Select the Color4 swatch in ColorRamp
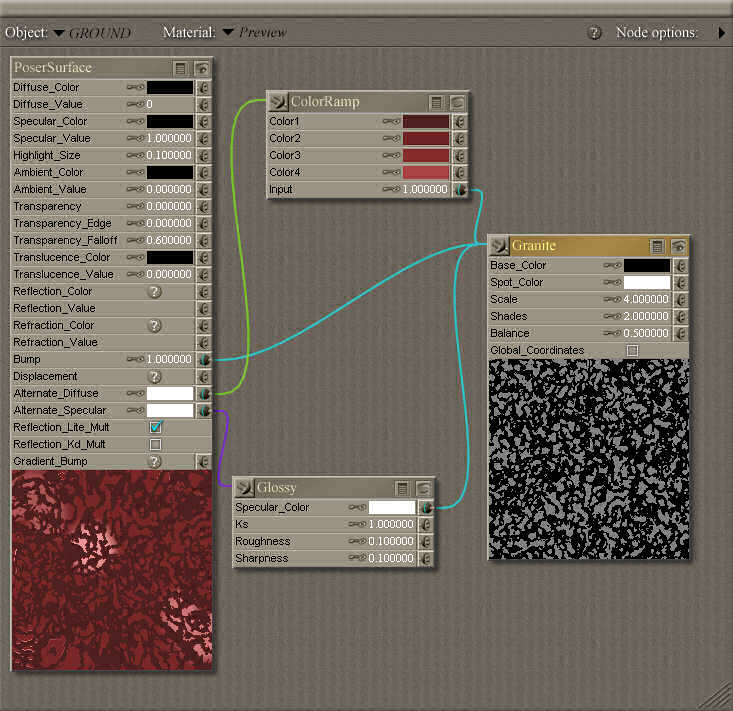This screenshot has width=733, height=711. [426, 173]
